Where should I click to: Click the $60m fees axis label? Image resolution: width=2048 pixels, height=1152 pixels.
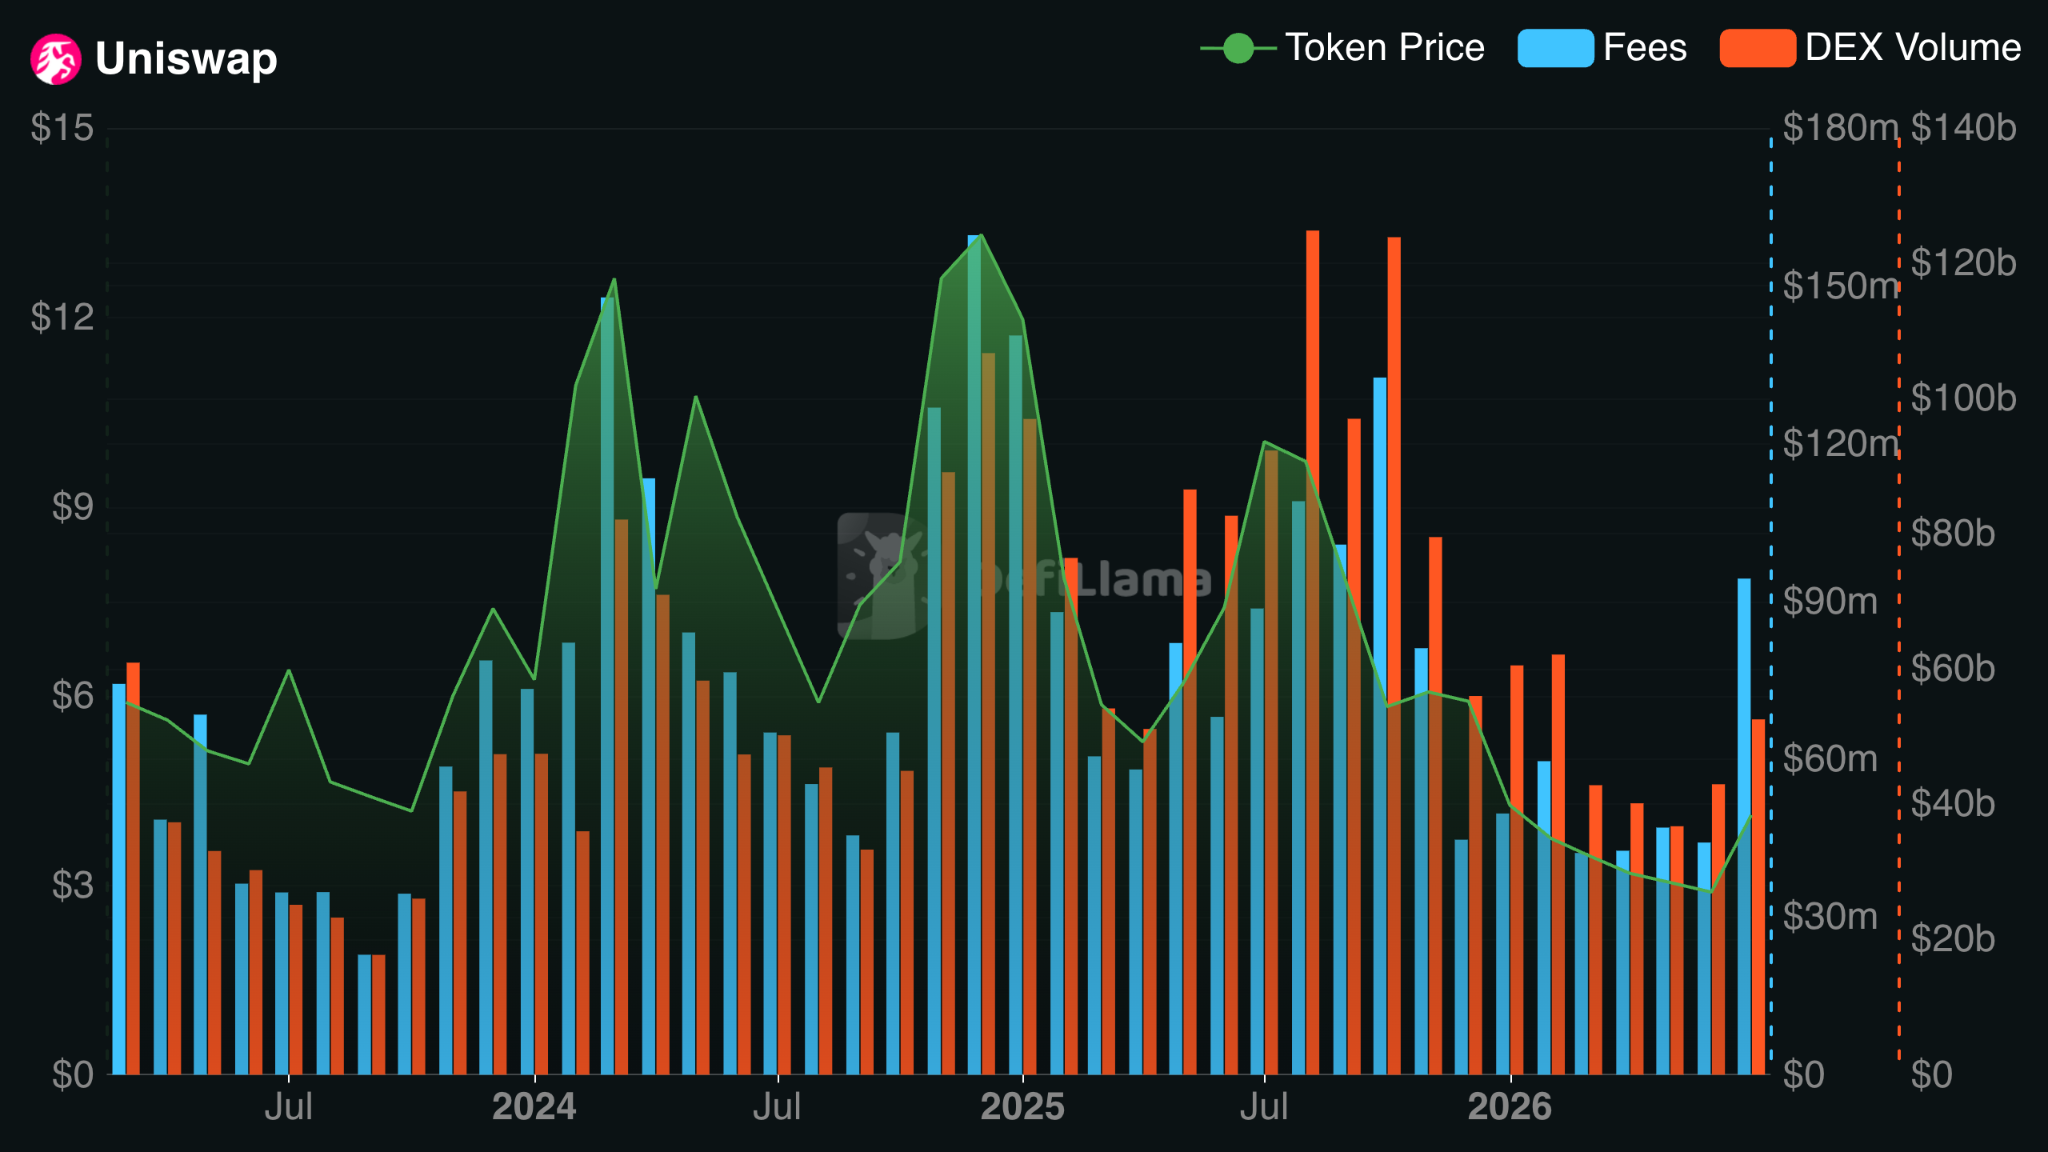coord(1830,759)
